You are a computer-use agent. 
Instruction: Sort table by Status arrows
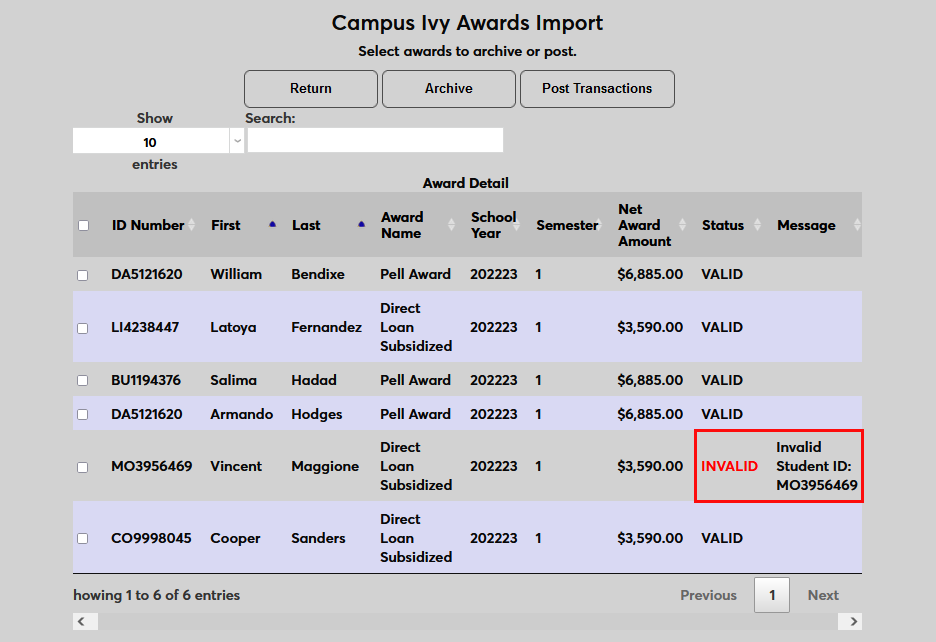click(x=757, y=226)
